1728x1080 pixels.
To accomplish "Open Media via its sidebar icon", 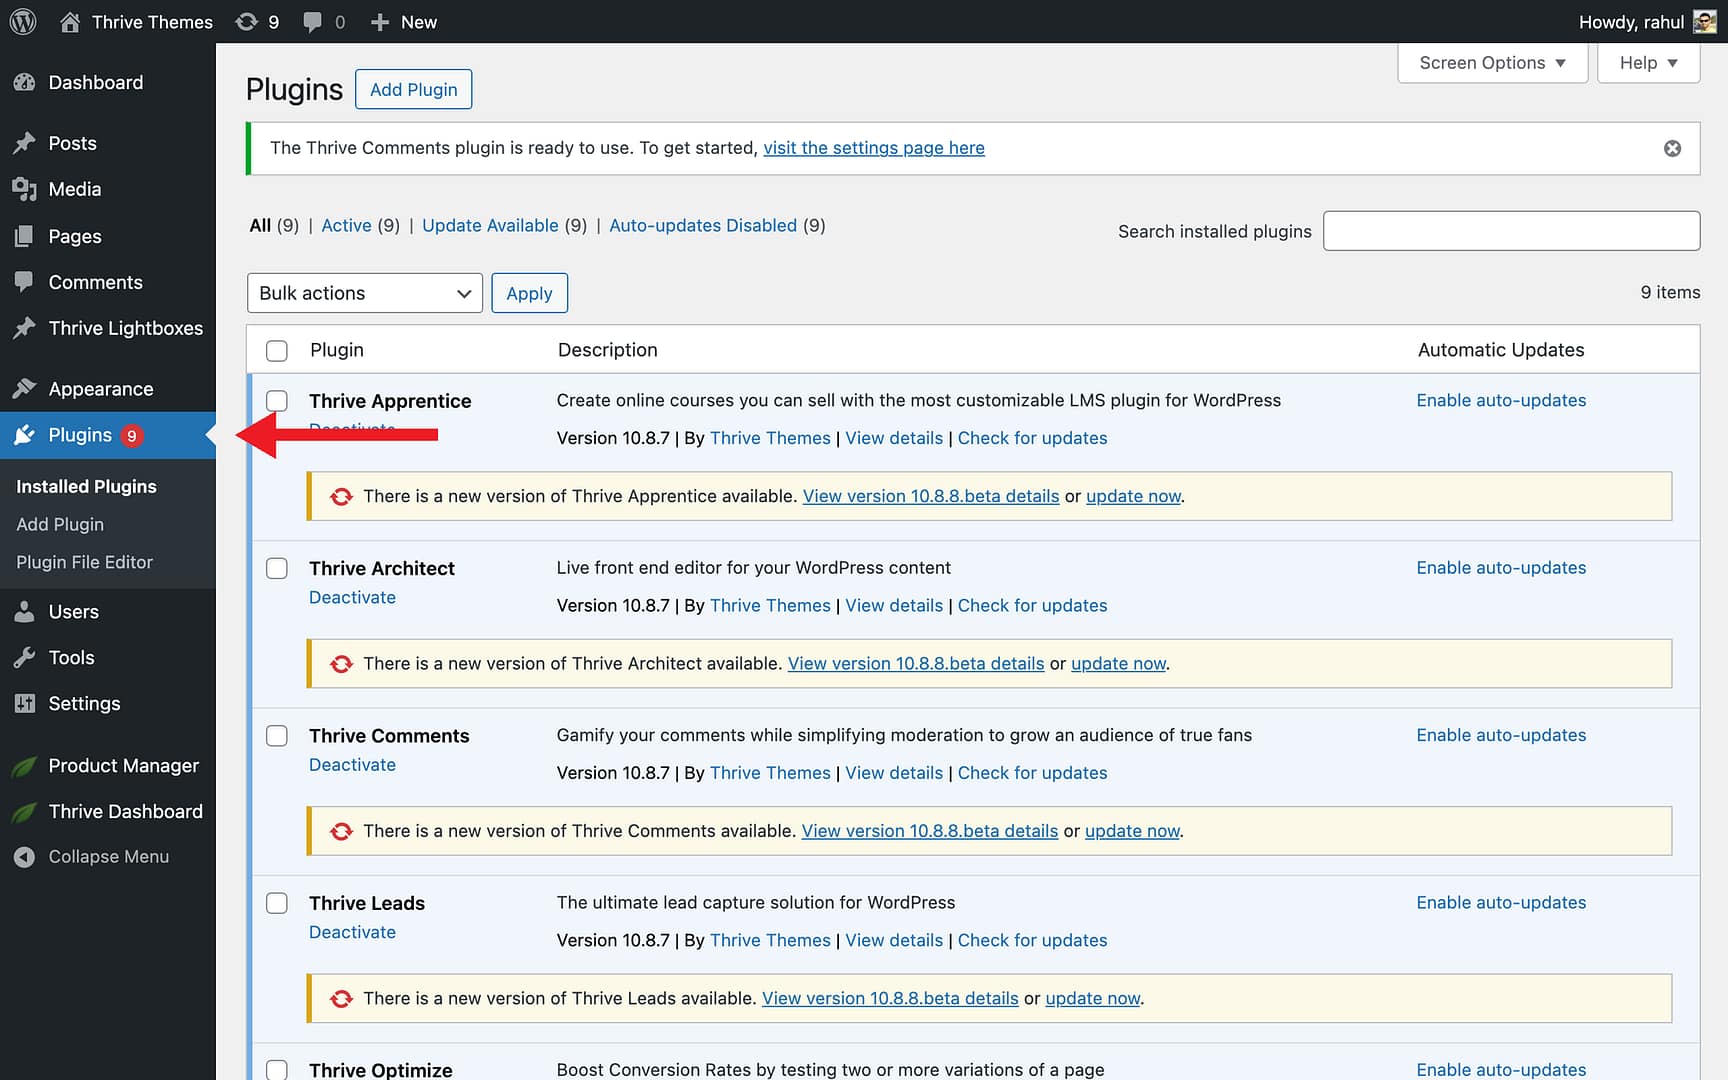I will 25,189.
